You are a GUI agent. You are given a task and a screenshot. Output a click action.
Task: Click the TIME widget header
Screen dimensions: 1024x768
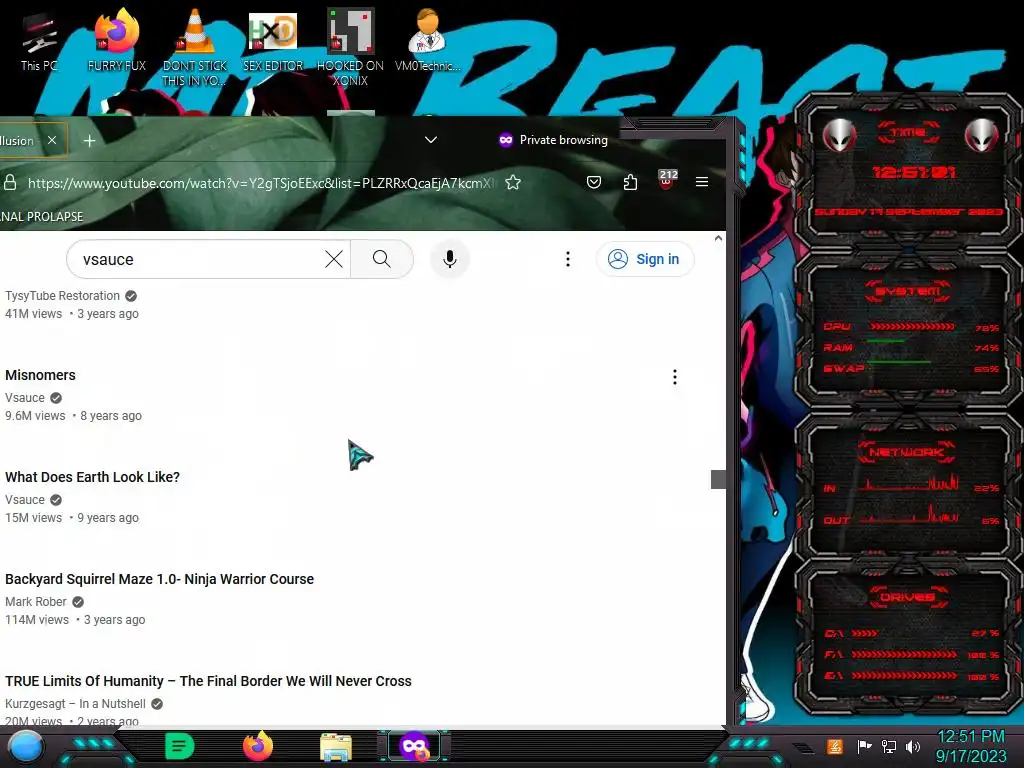(908, 133)
